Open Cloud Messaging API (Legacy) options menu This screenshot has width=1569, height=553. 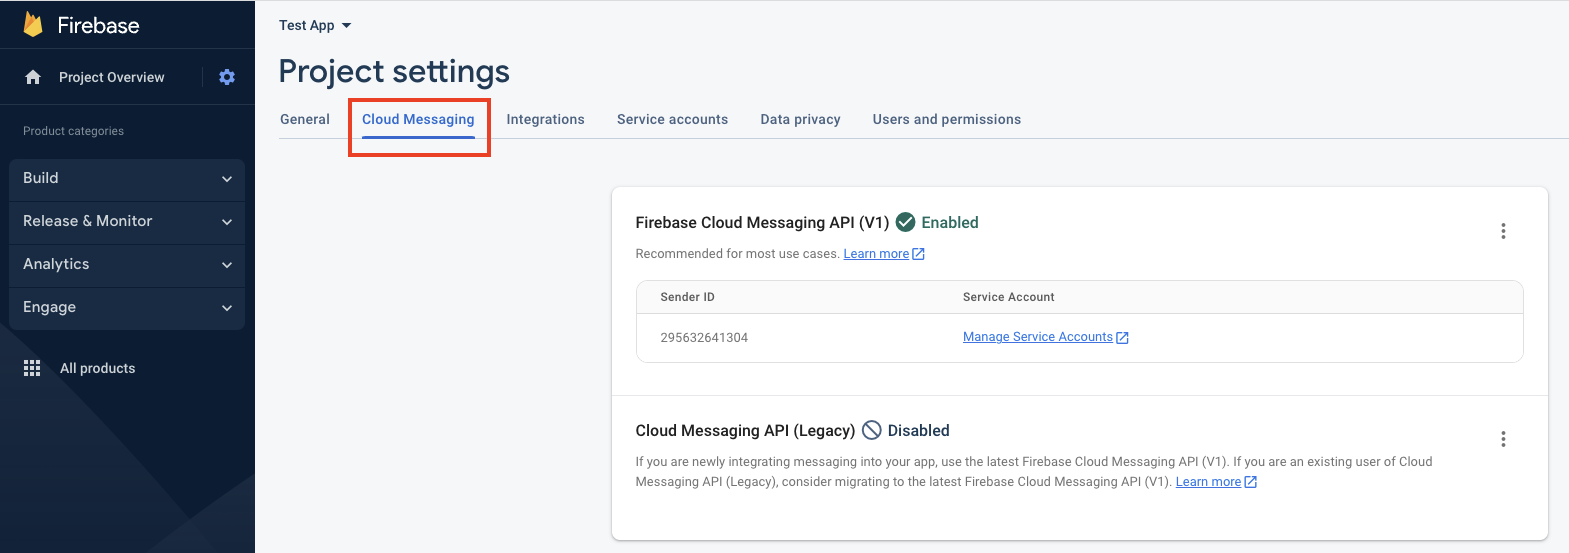[1503, 439]
